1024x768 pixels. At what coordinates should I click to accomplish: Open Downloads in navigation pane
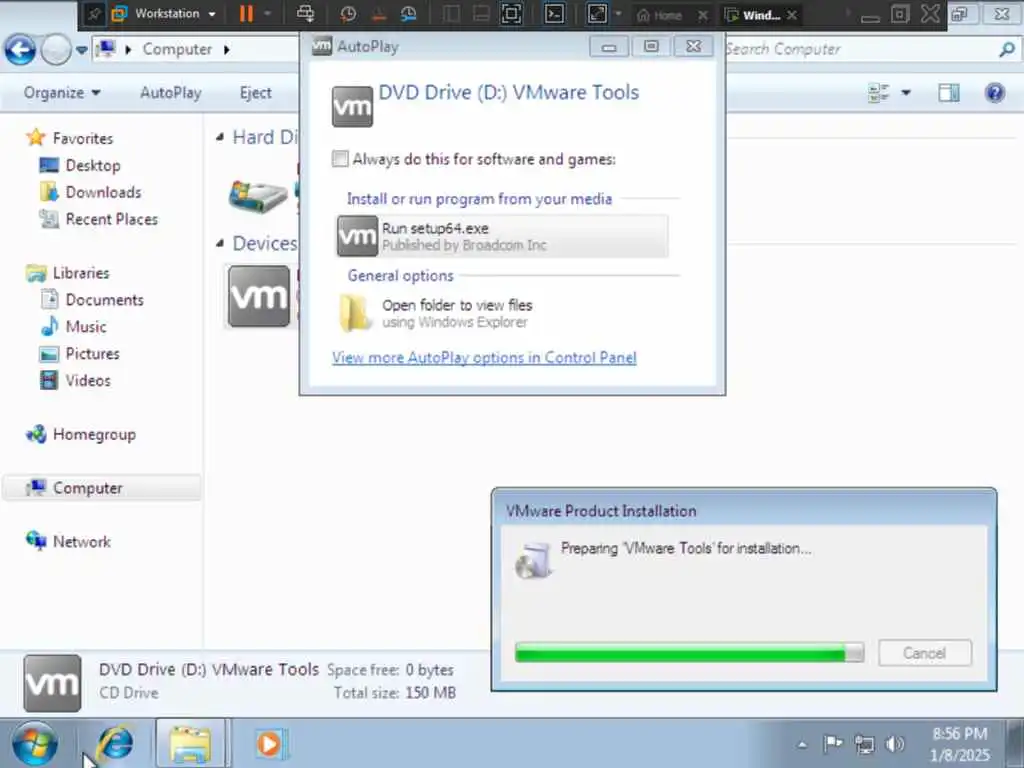(103, 192)
